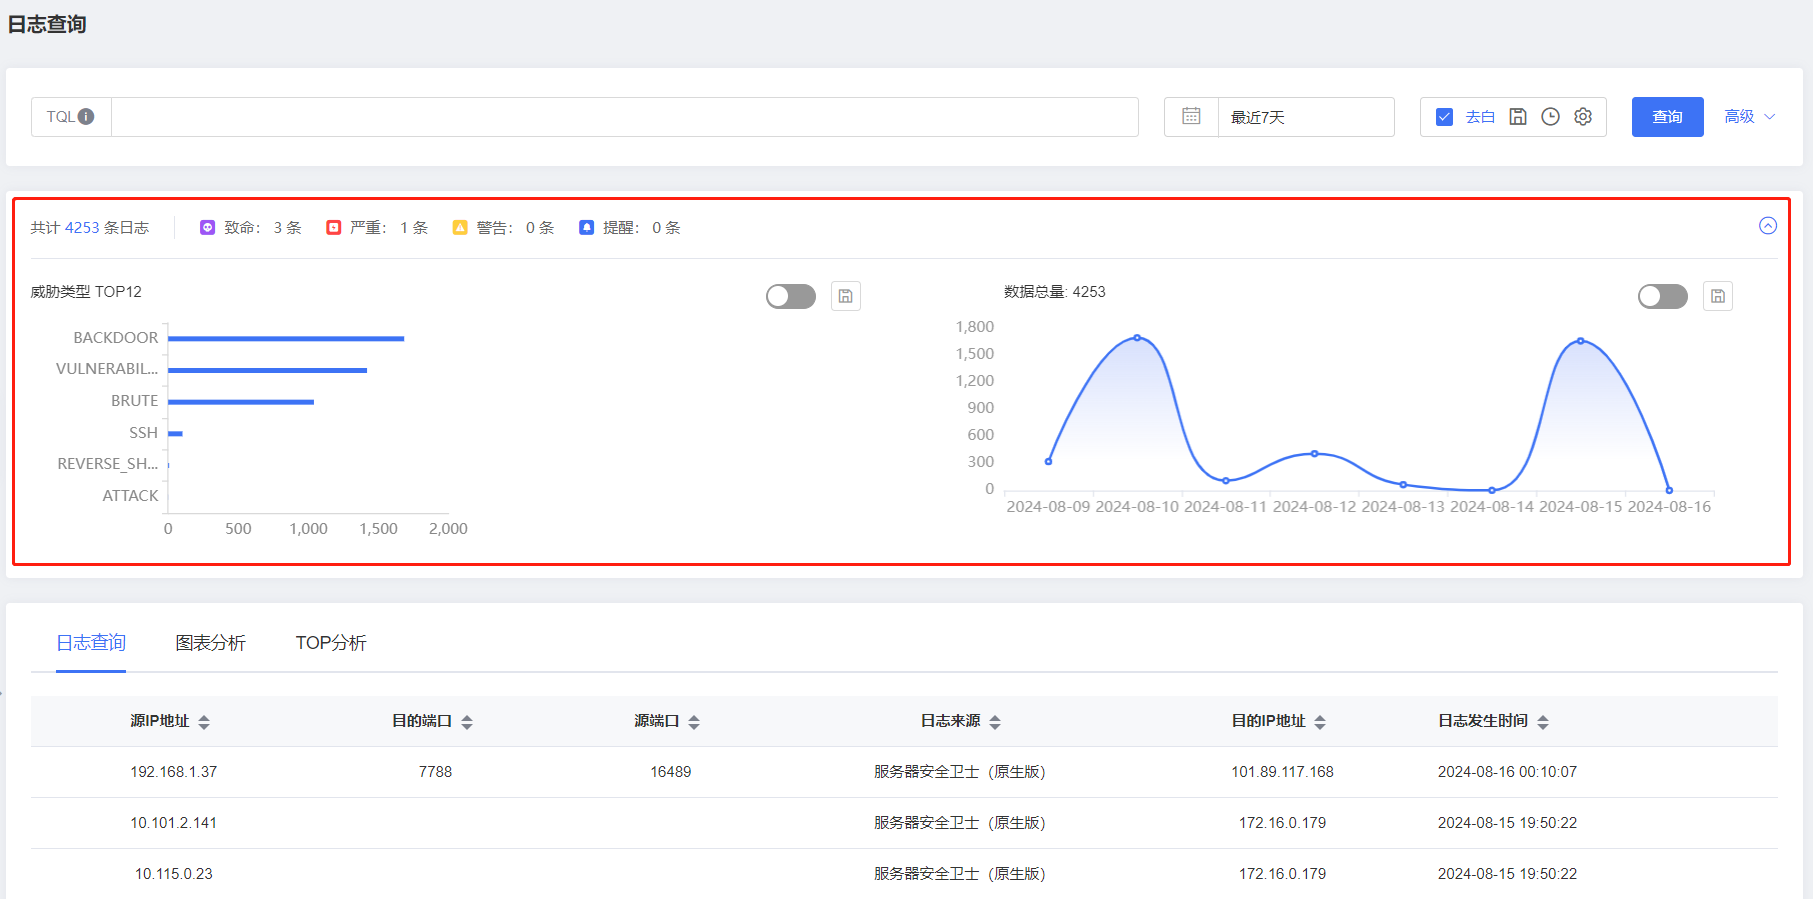Sort by 源端口 column
Image resolution: width=1813 pixels, height=899 pixels.
point(694,722)
